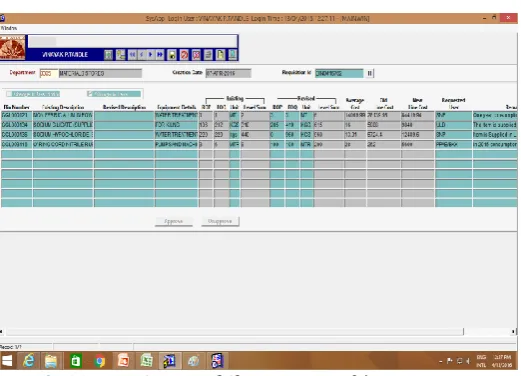Open the Windows Start button
Viewport: 521px width, 376px height.
coord(7,361)
